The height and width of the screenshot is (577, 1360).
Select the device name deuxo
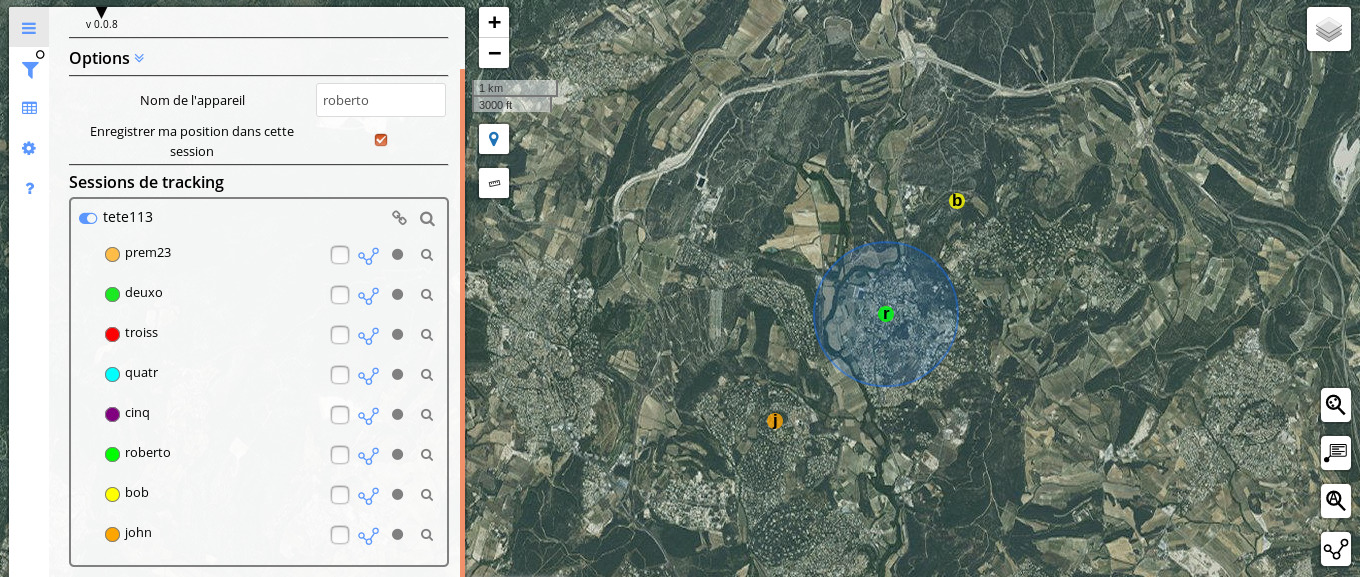click(x=144, y=293)
